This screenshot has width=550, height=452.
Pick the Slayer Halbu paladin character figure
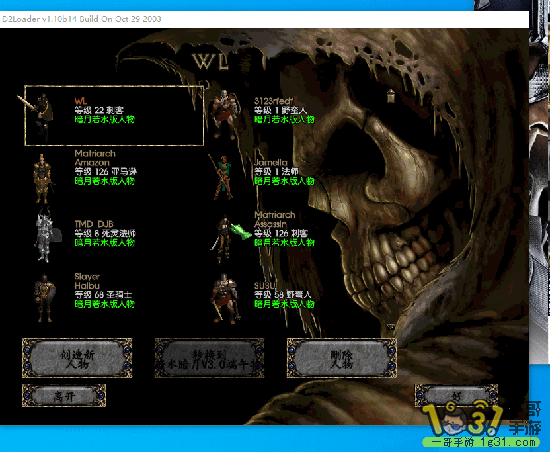coord(44,298)
